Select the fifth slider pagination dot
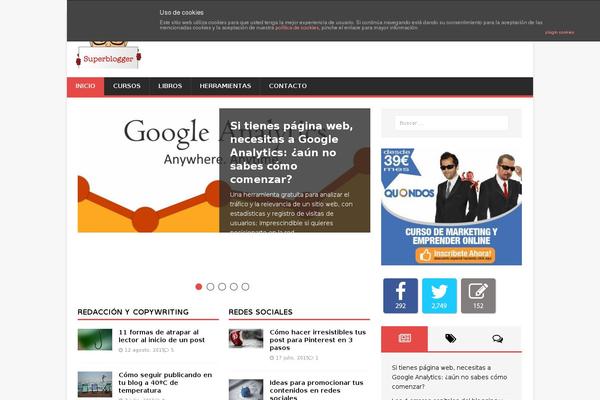 pos(246,287)
